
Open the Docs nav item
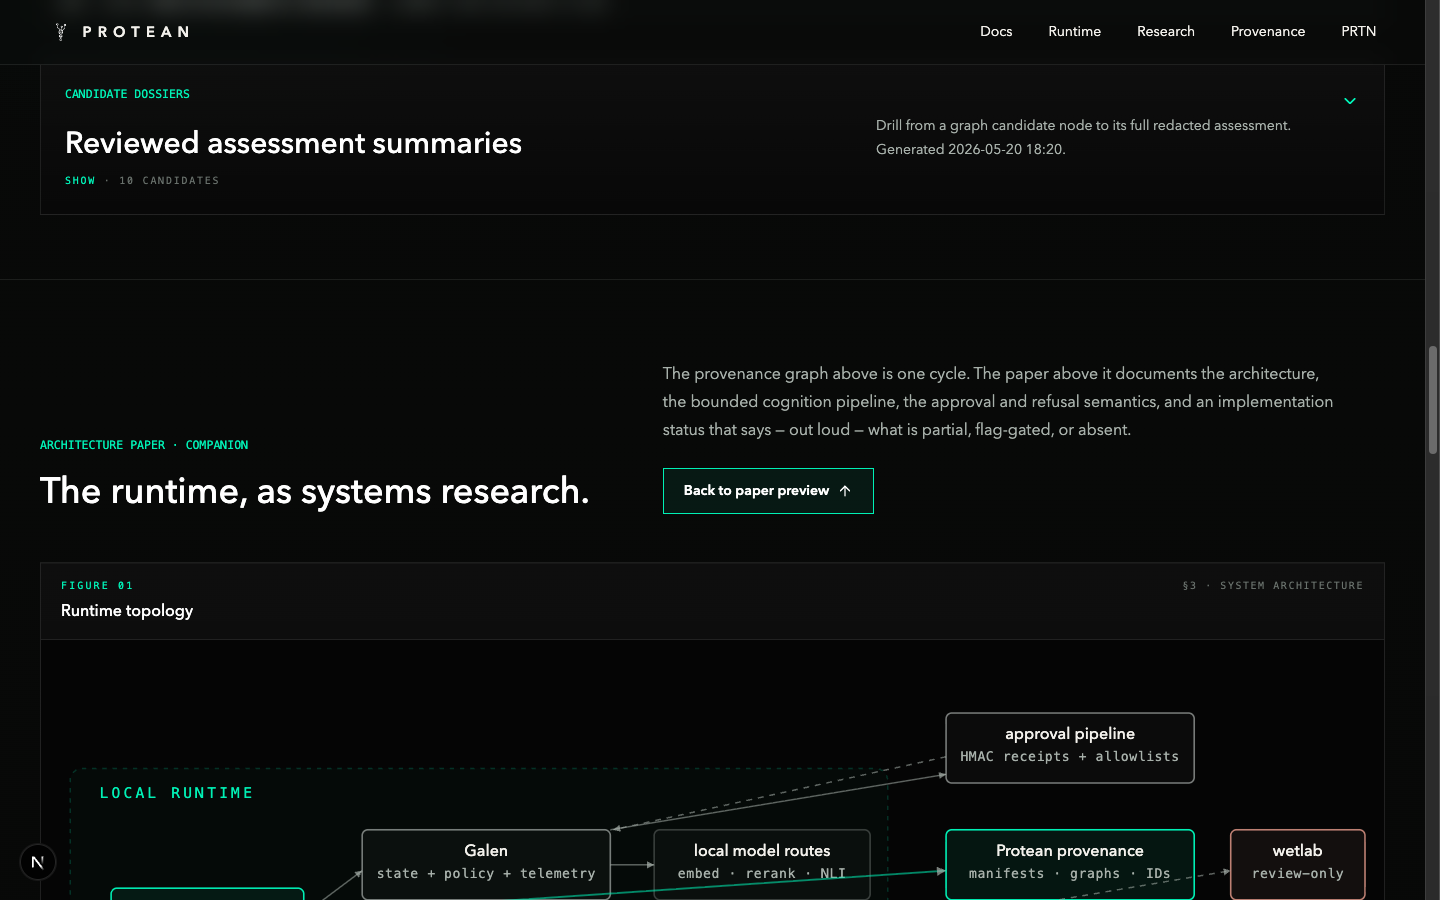click(x=996, y=31)
